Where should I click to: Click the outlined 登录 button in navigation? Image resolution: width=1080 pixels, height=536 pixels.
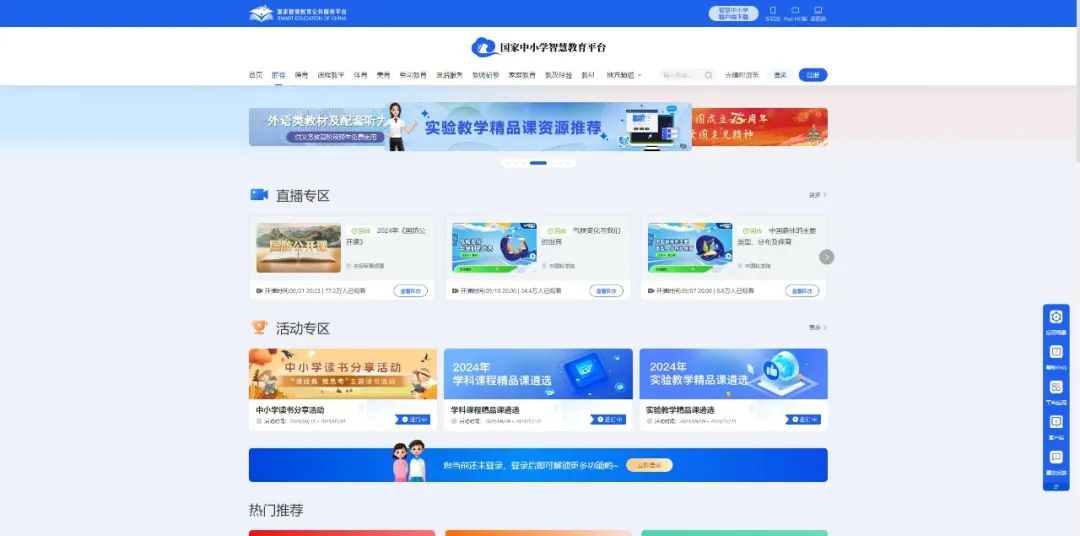pyautogui.click(x=780, y=75)
